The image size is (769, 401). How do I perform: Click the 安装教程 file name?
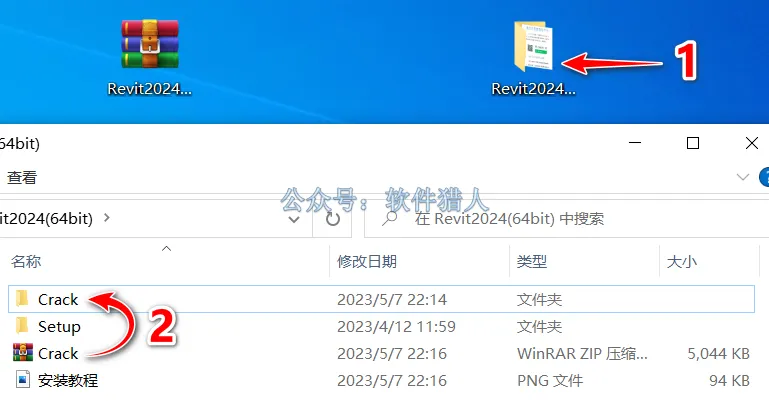pos(68,380)
